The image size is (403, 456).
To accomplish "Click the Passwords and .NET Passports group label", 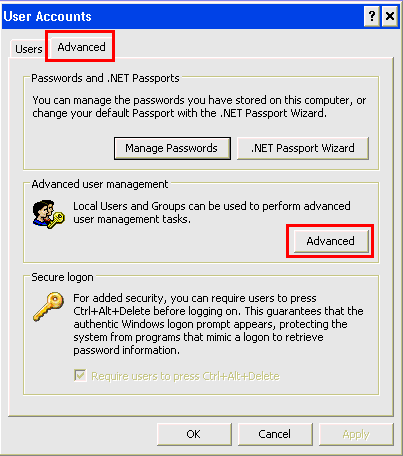I will click(105, 78).
